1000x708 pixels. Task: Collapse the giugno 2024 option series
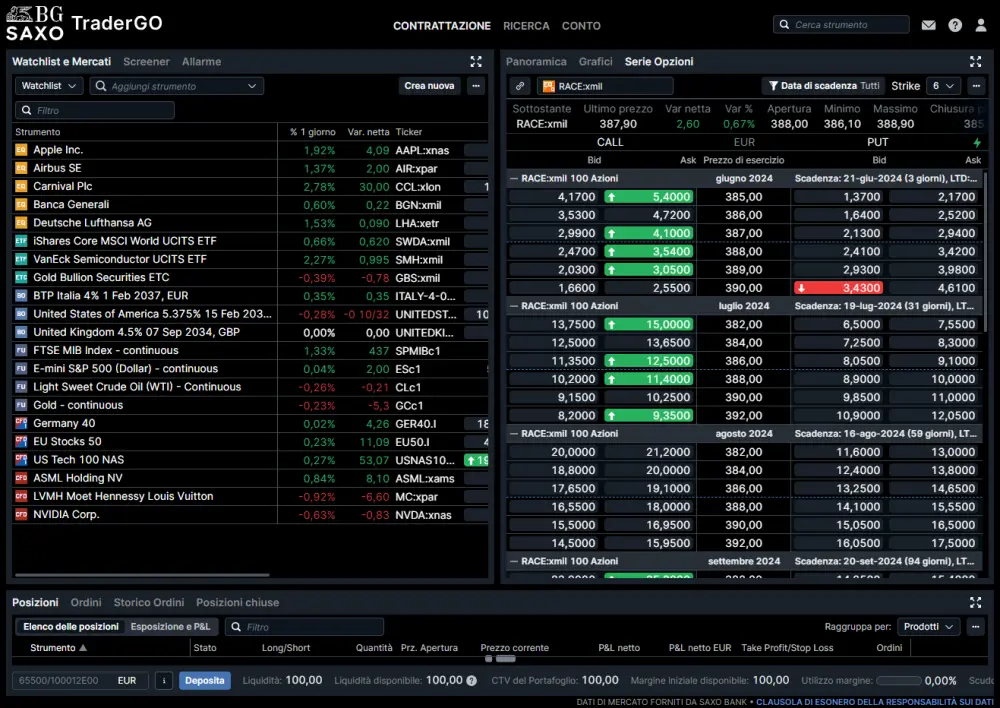pyautogui.click(x=513, y=179)
